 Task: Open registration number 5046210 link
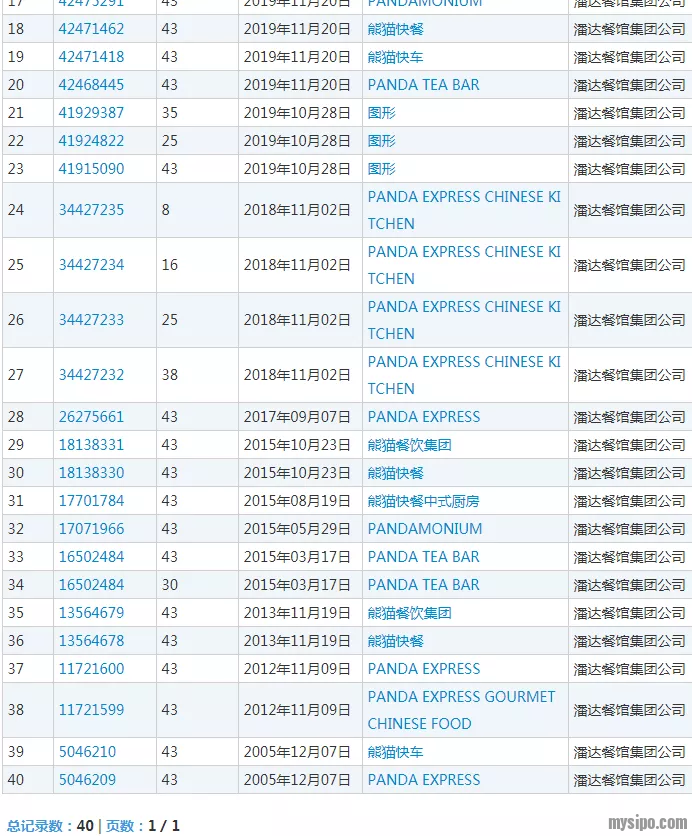point(87,752)
